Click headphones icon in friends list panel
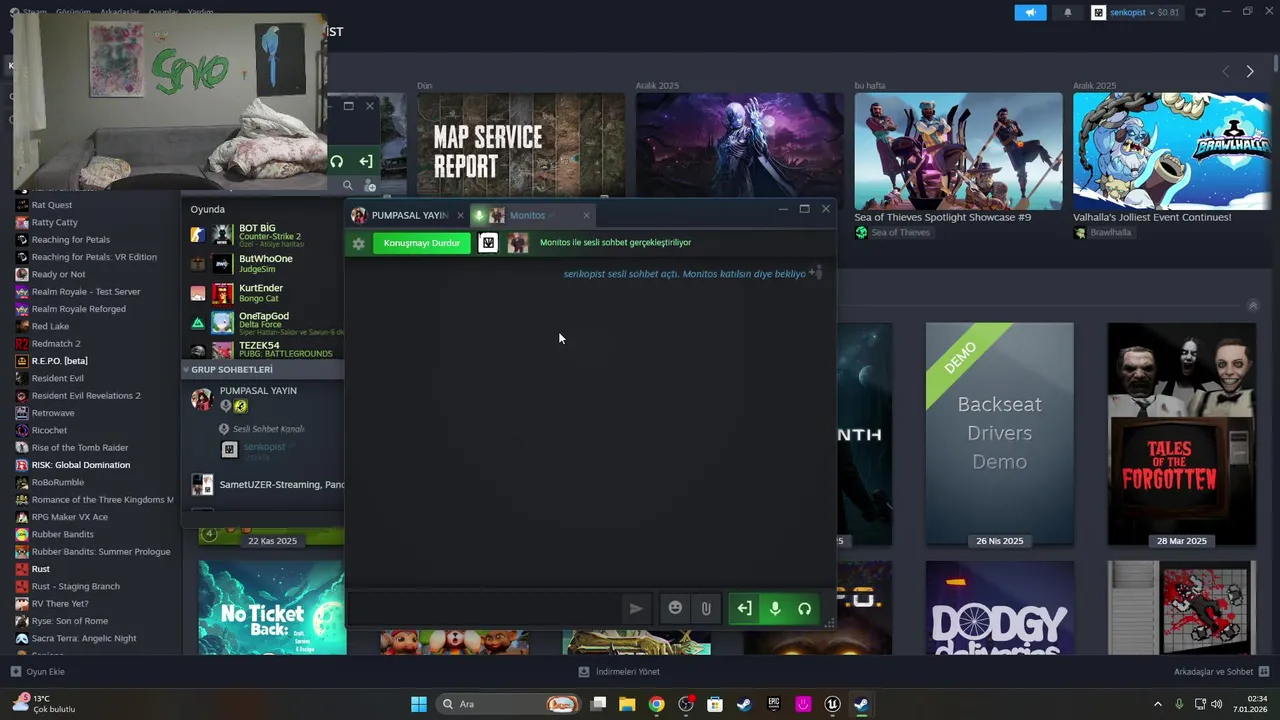1280x720 pixels. [x=337, y=161]
